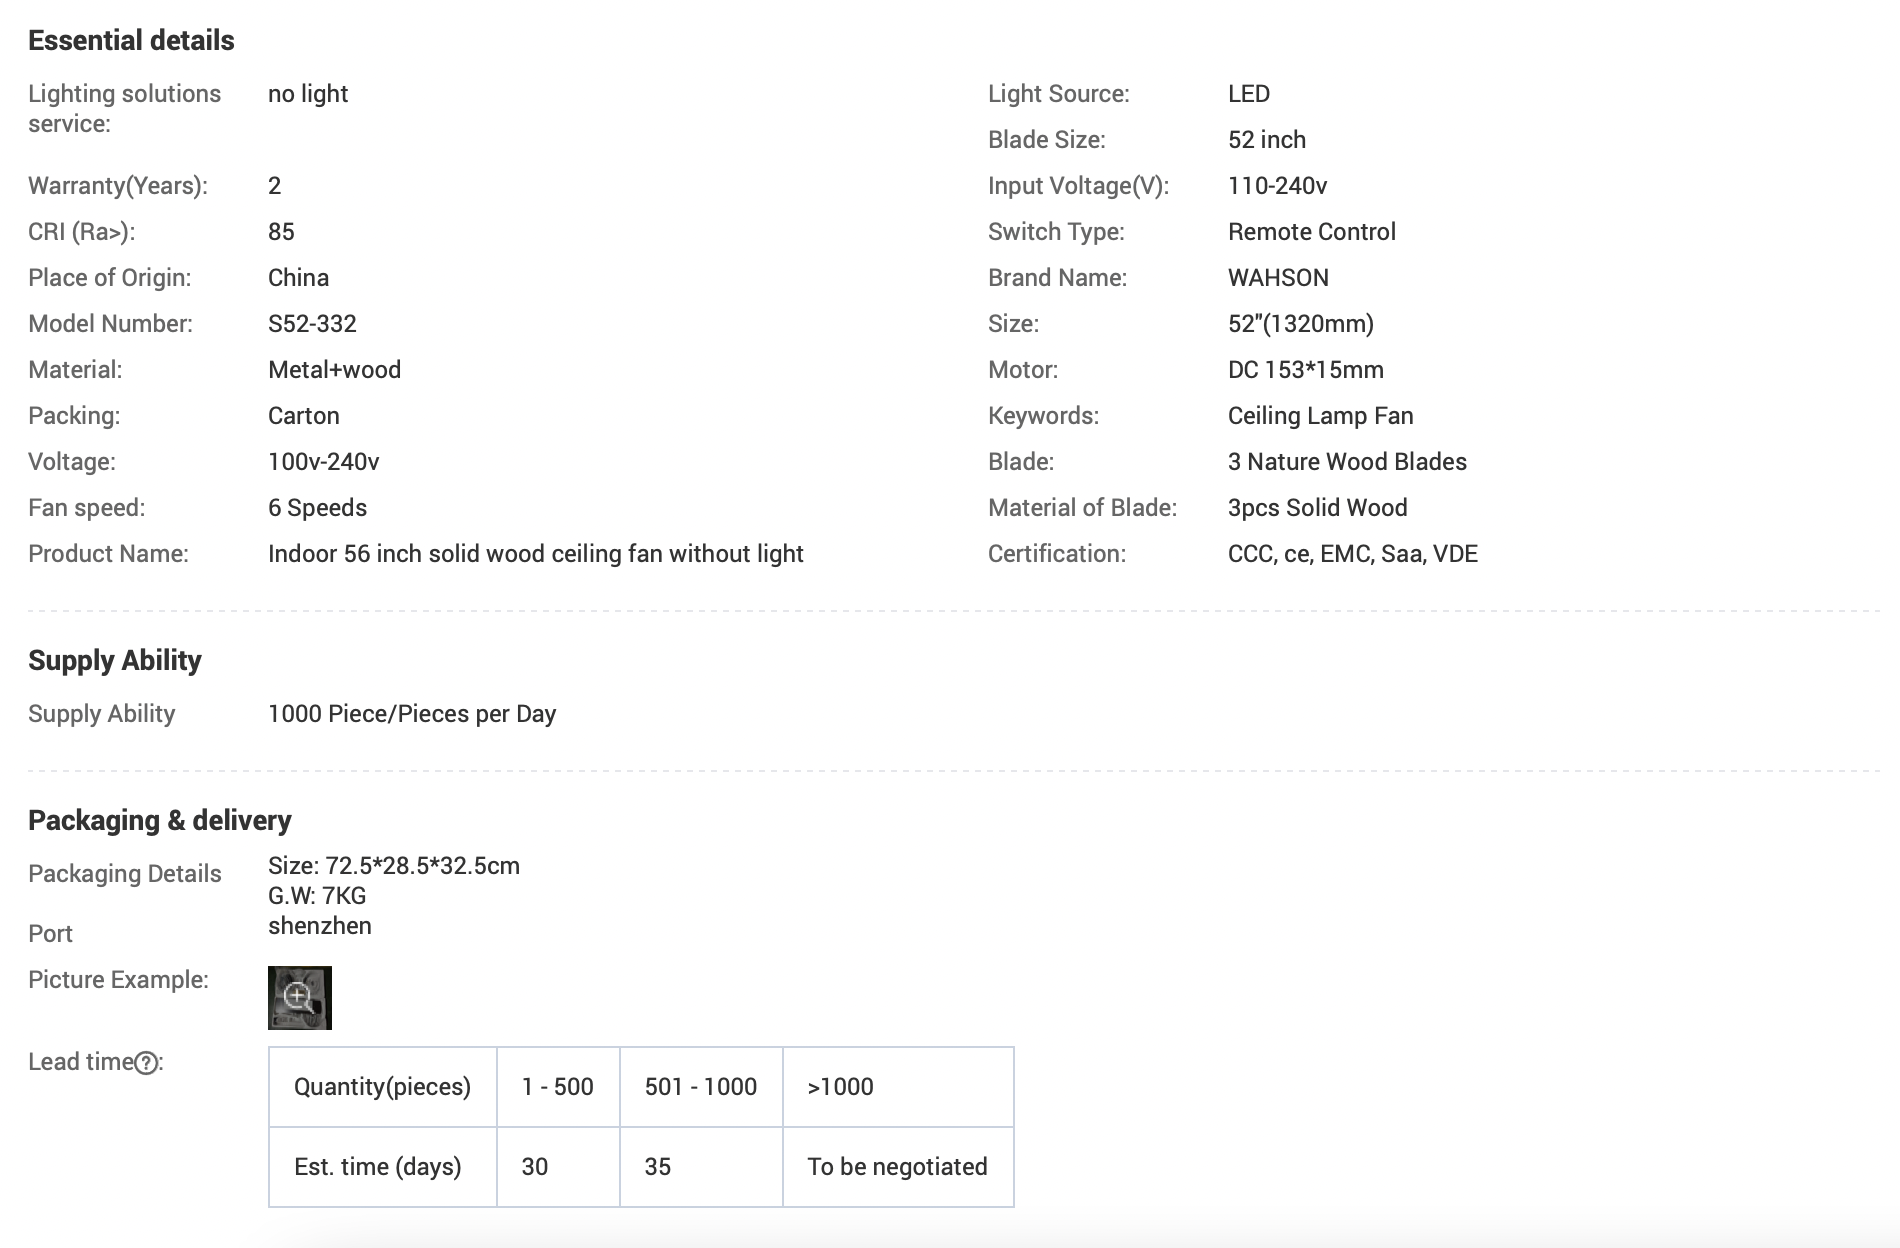Click the To be negotiated cell
Image resolution: width=1900 pixels, height=1248 pixels.
897,1167
